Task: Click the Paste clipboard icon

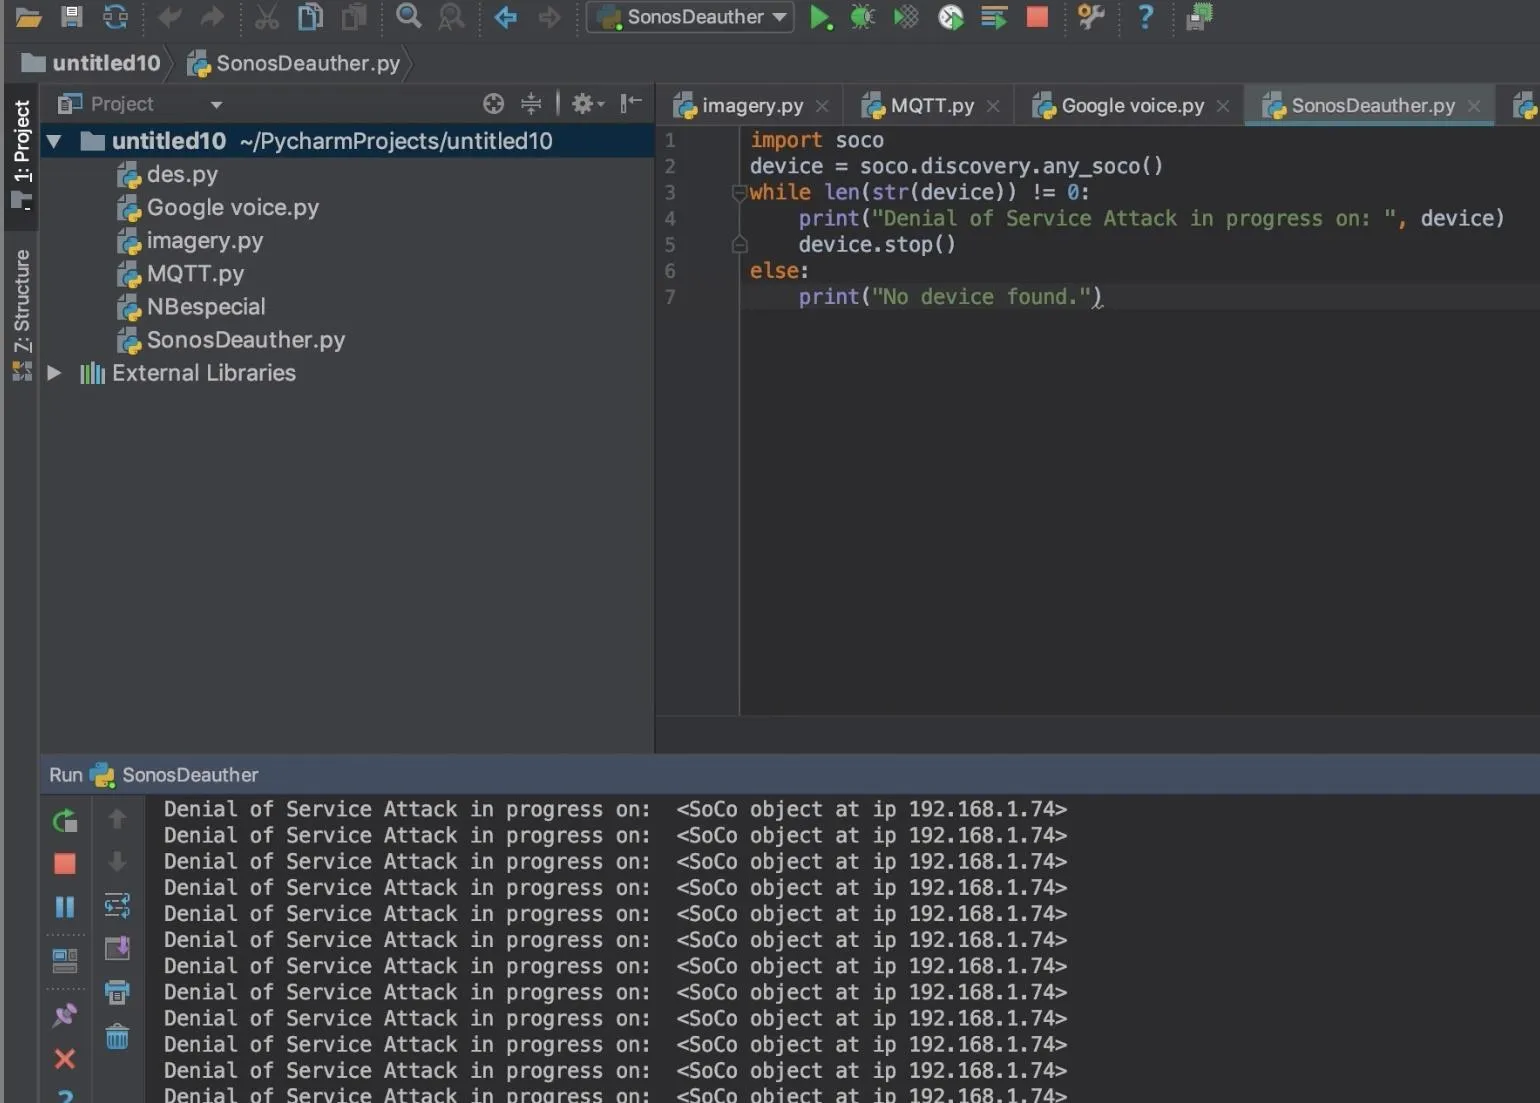Action: [x=354, y=16]
